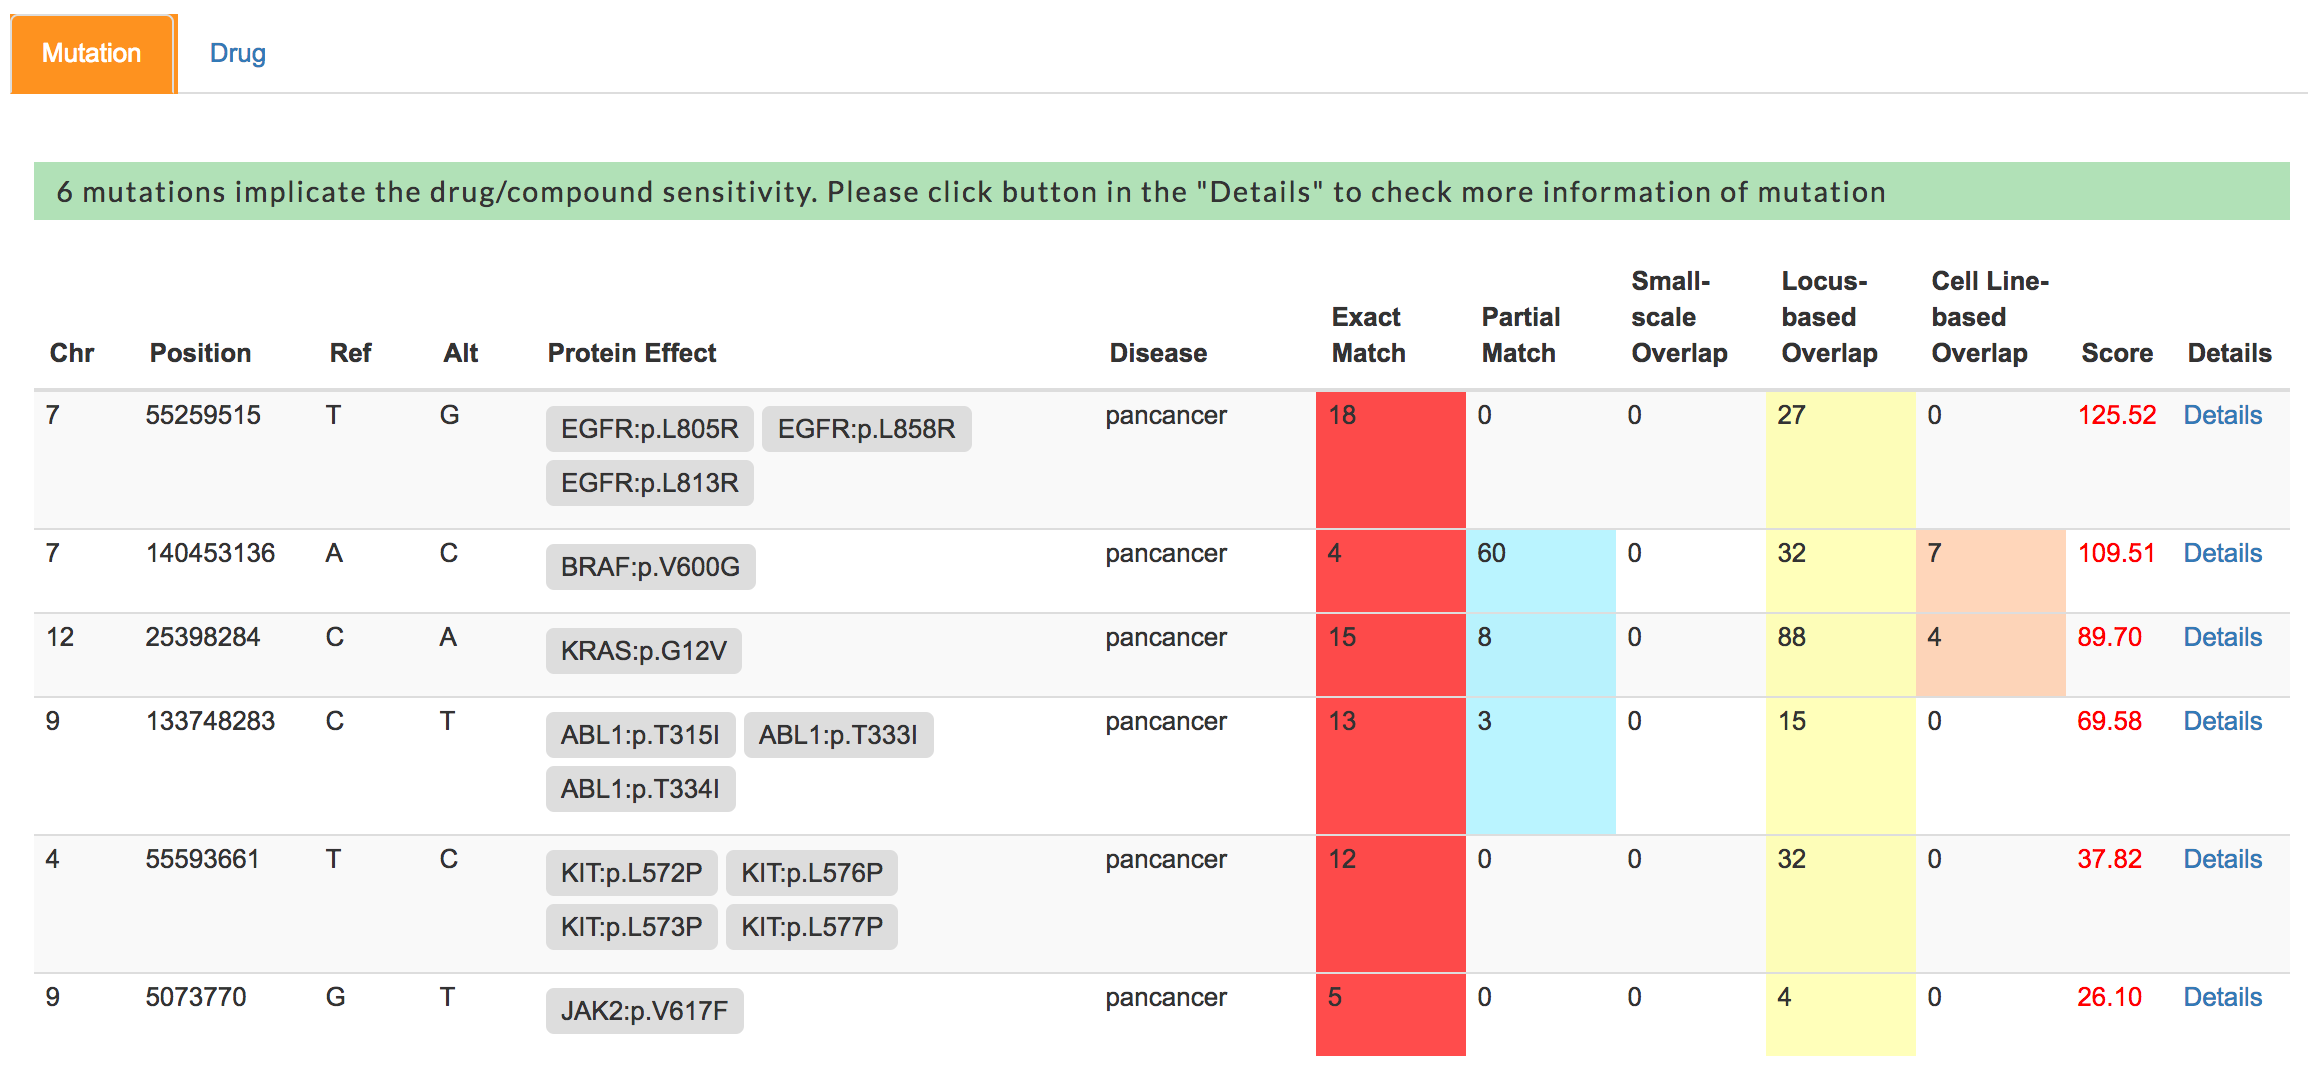
Task: Select the EGFR:p.L858R protein tag
Action: tap(866, 429)
